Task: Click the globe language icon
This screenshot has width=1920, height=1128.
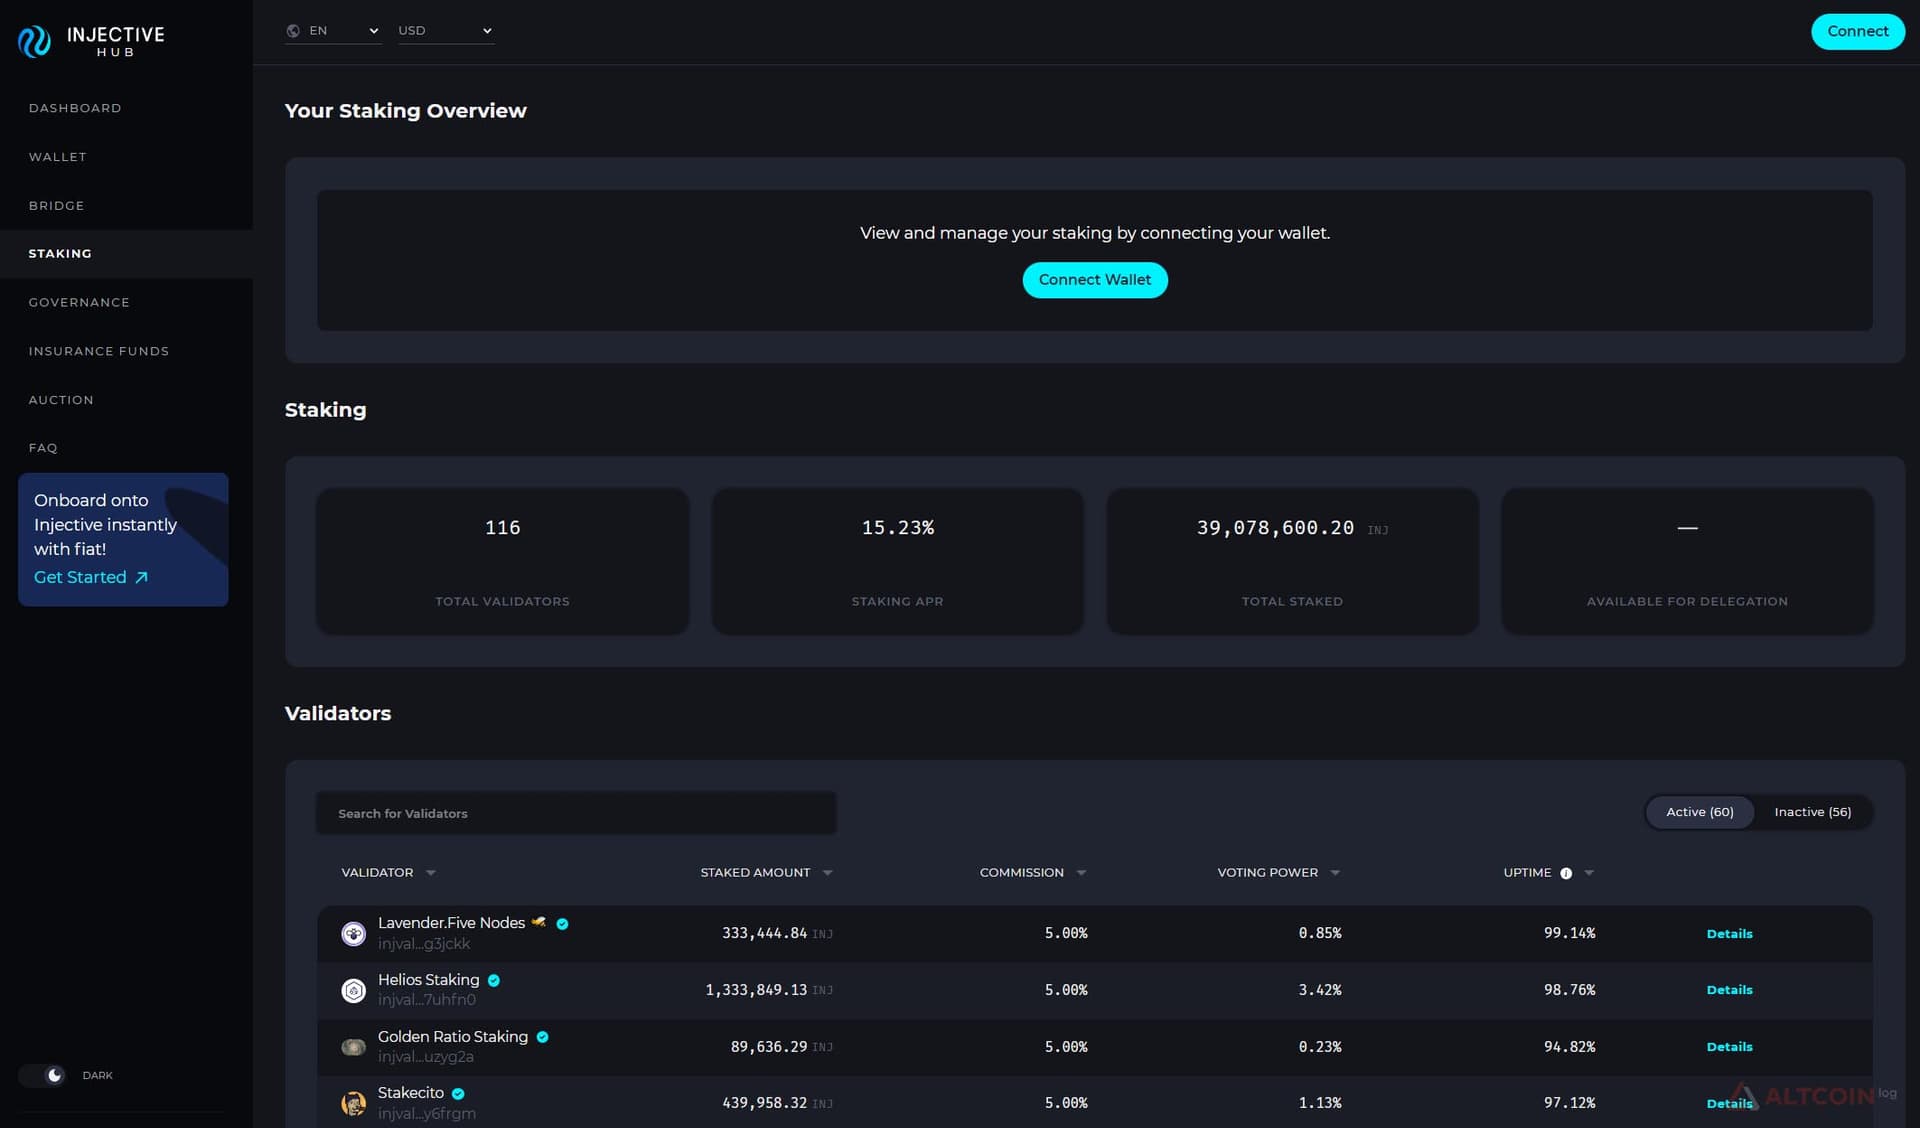Action: tap(293, 31)
